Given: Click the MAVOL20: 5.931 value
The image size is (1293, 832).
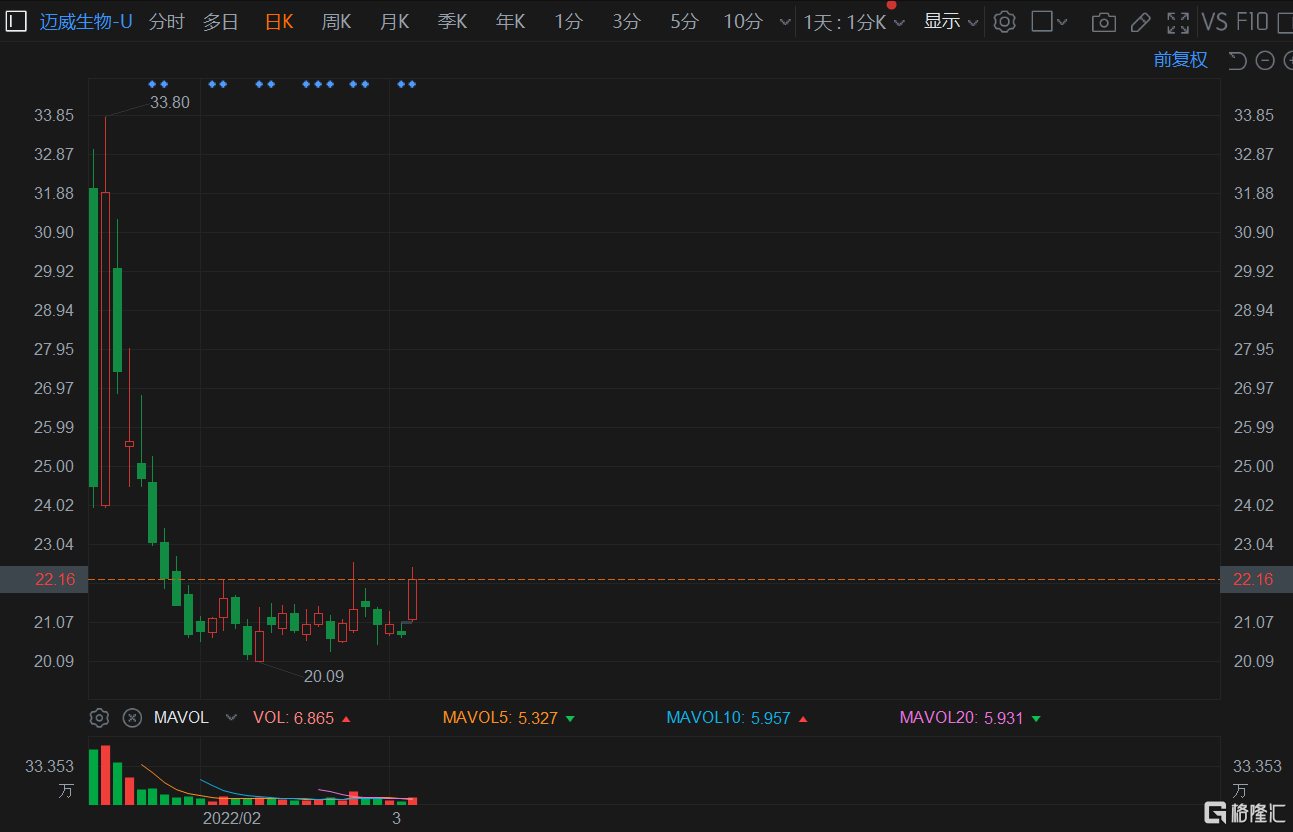Looking at the screenshot, I should [970, 718].
